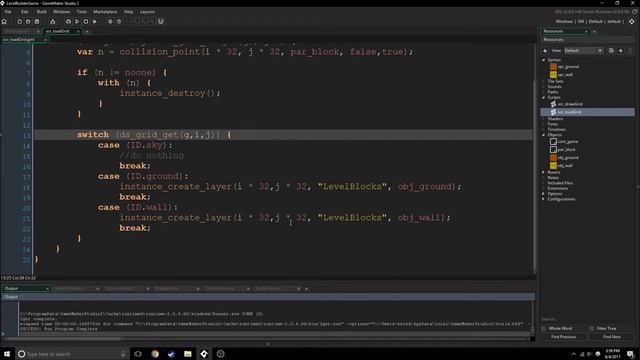The image size is (640, 360).
Task: Click the Zoom reset toolbar icon
Action: click(x=143, y=22)
